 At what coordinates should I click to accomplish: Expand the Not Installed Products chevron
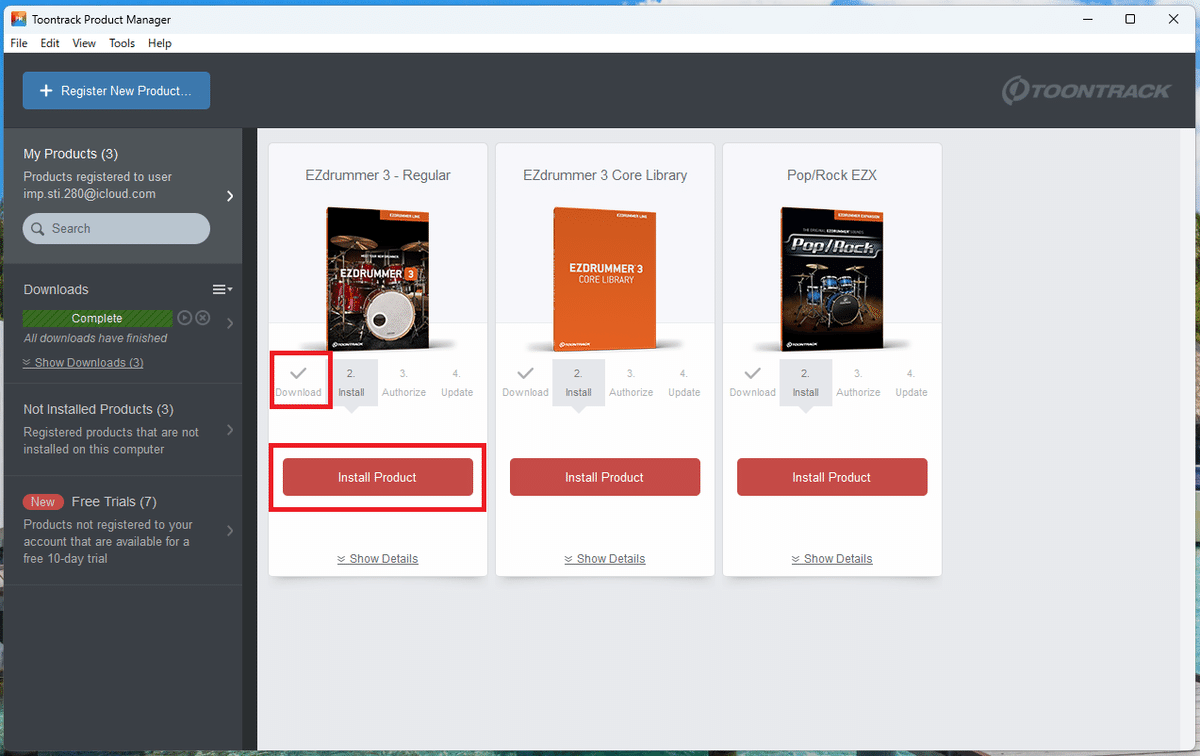pos(230,430)
